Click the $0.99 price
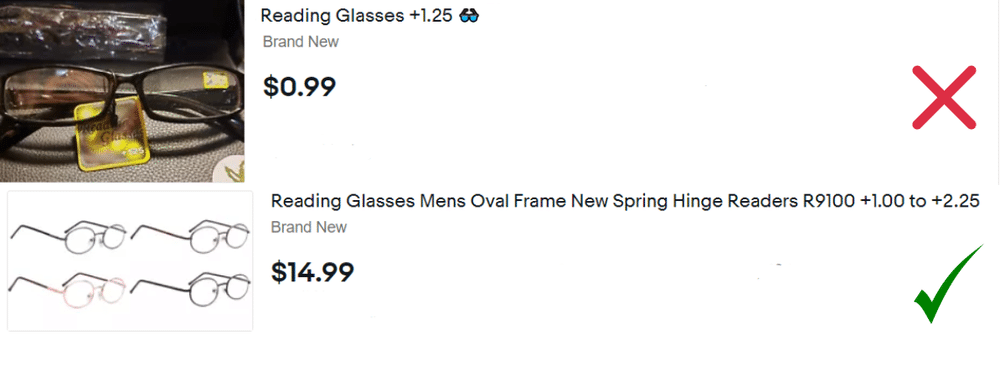The height and width of the screenshot is (370, 1000). (299, 86)
